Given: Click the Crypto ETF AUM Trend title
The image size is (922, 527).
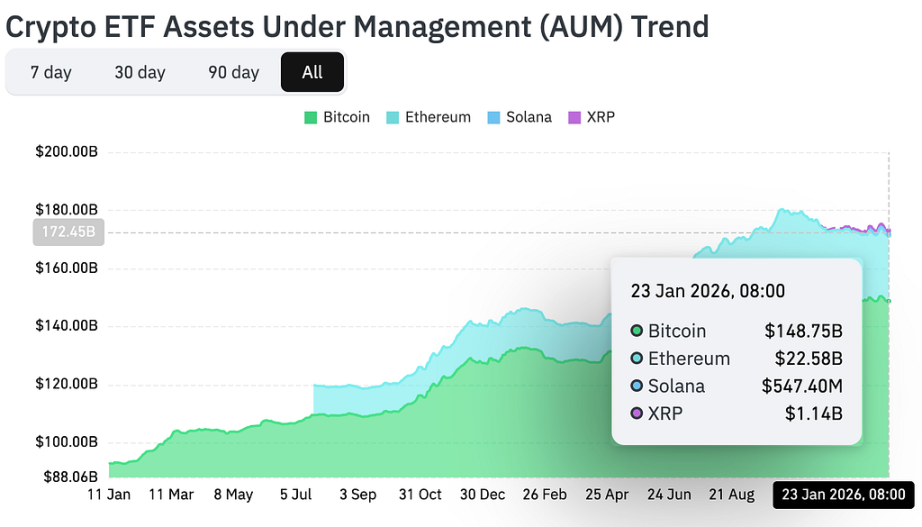Looking at the screenshot, I should pos(357,26).
